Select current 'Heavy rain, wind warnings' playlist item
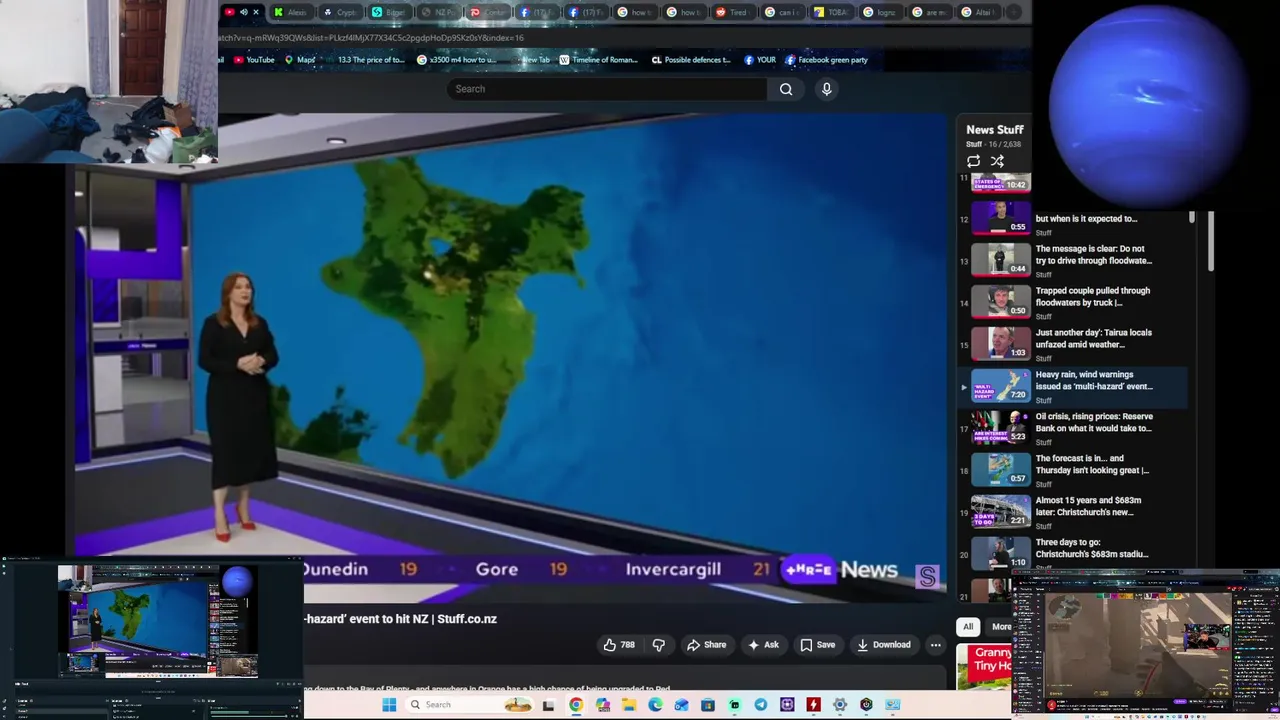 (x=1075, y=386)
